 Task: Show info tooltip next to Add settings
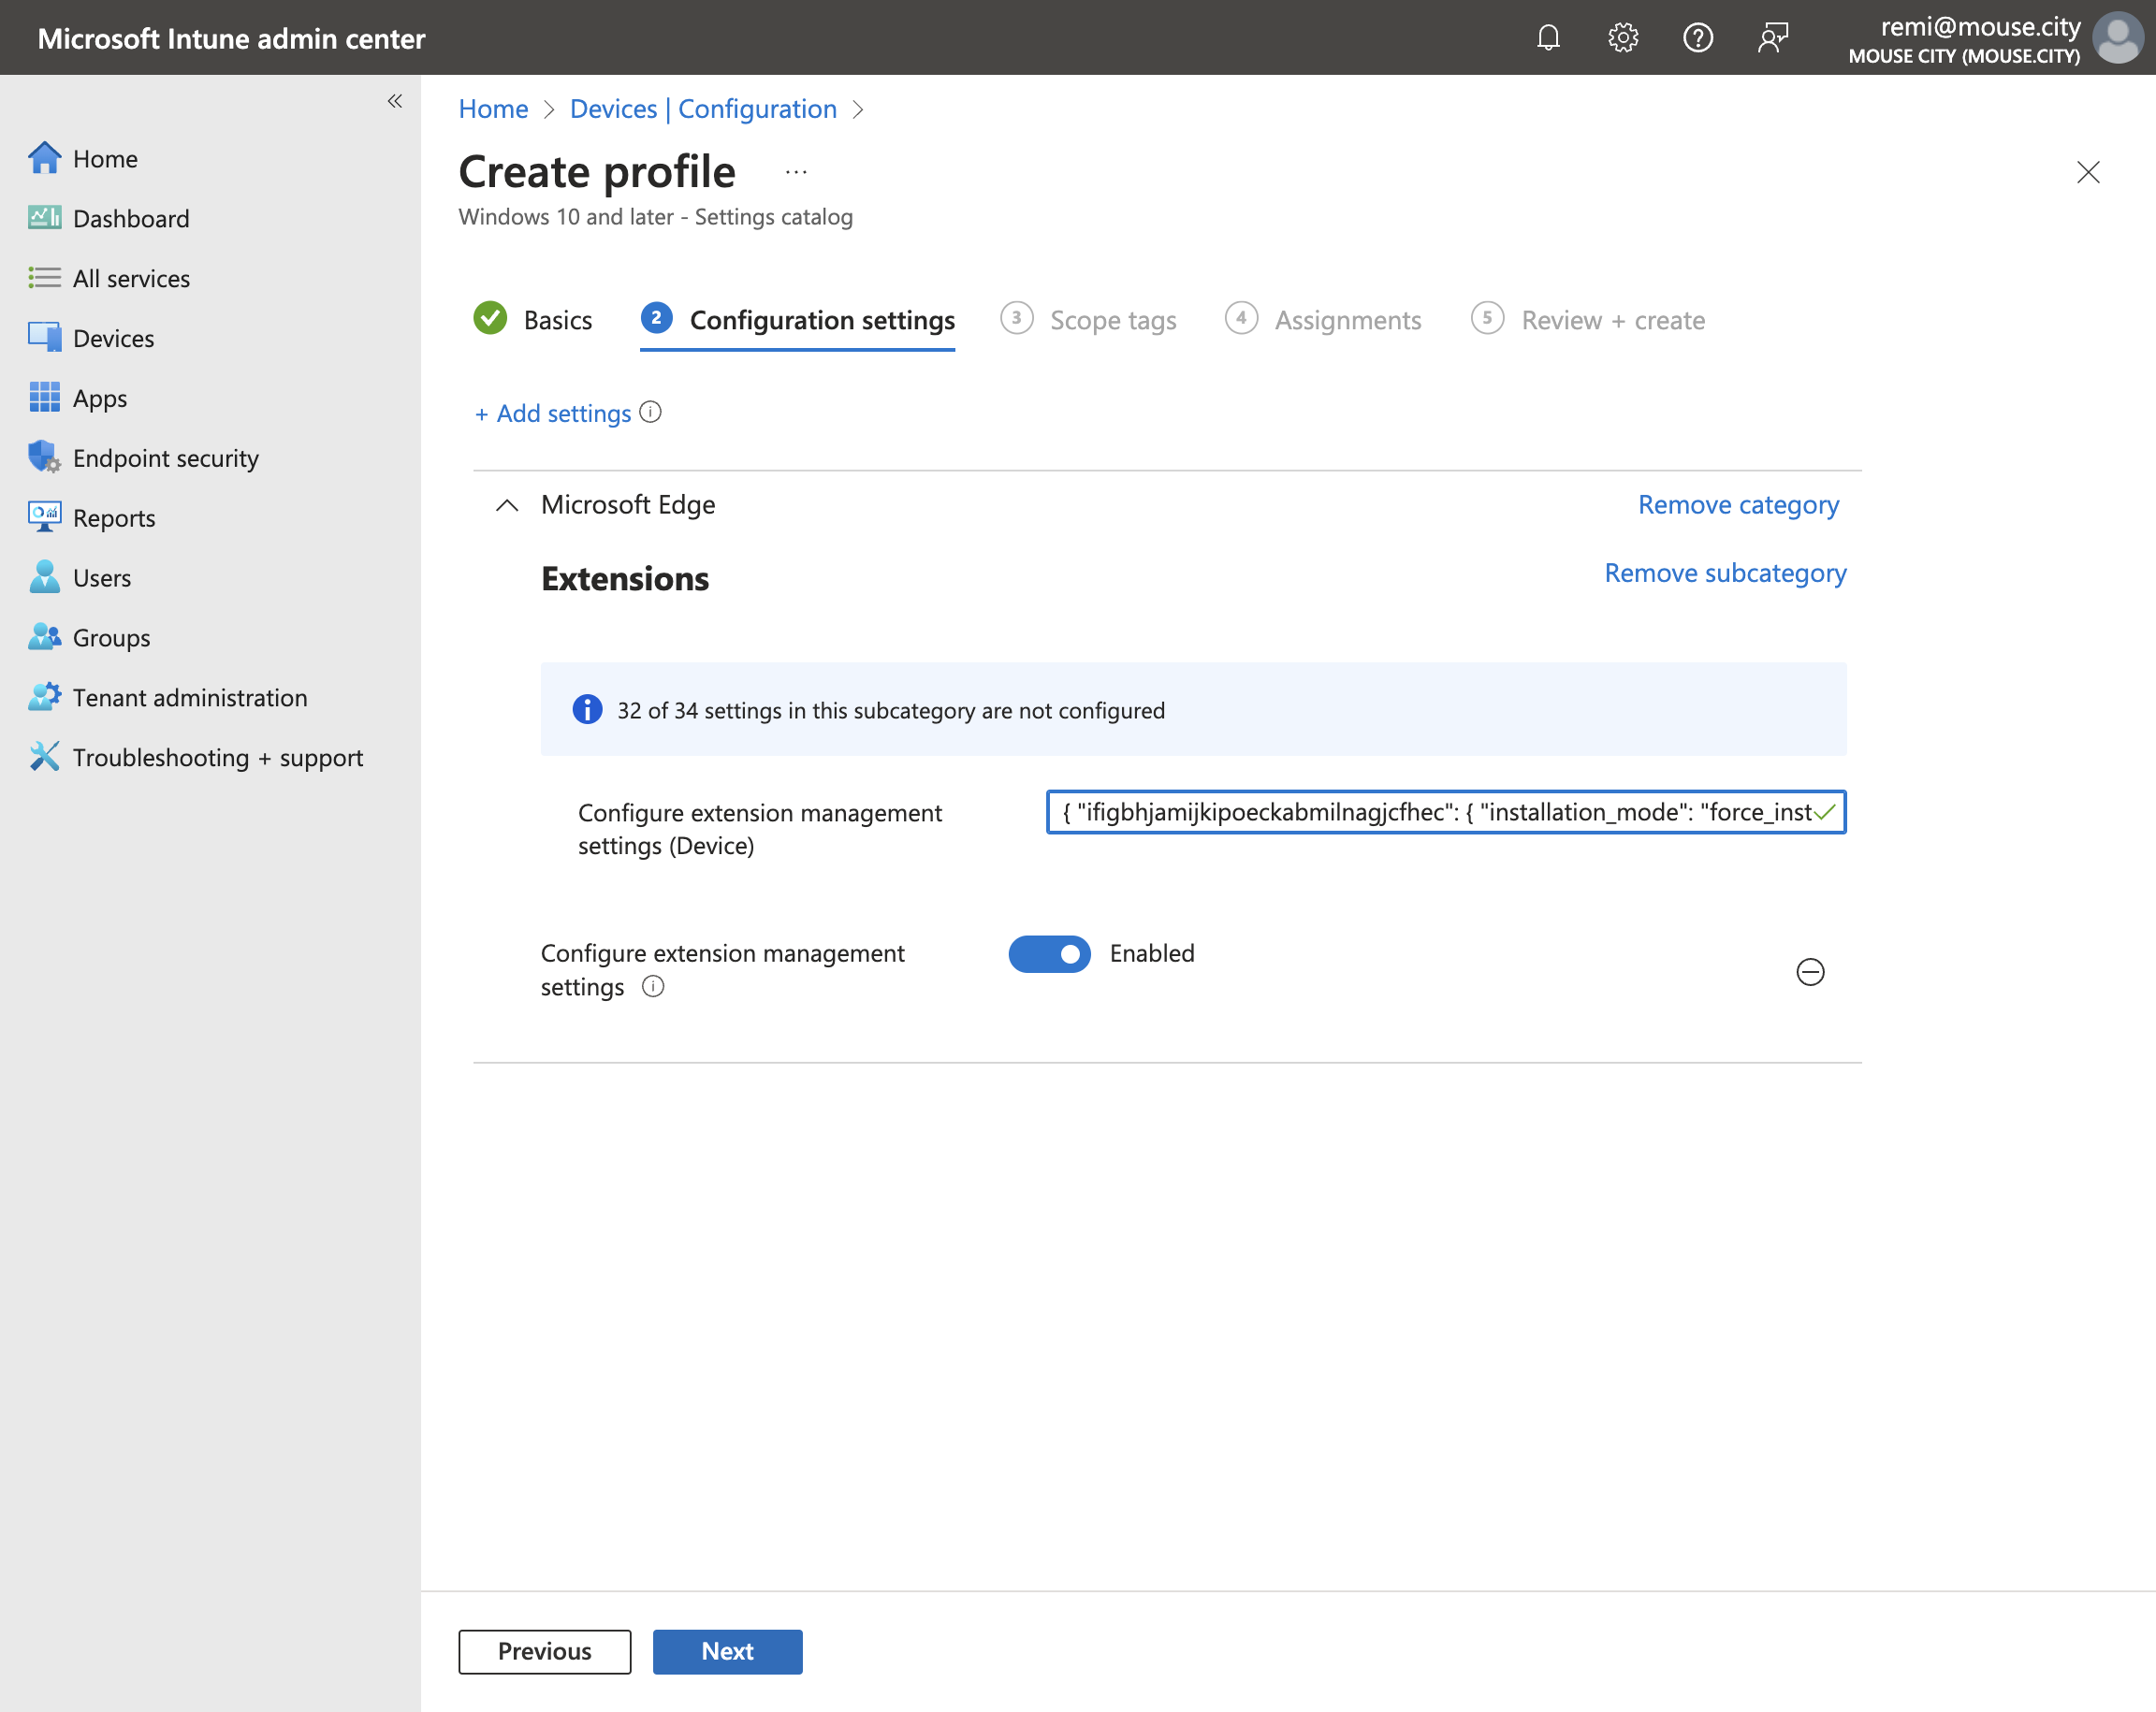point(650,413)
